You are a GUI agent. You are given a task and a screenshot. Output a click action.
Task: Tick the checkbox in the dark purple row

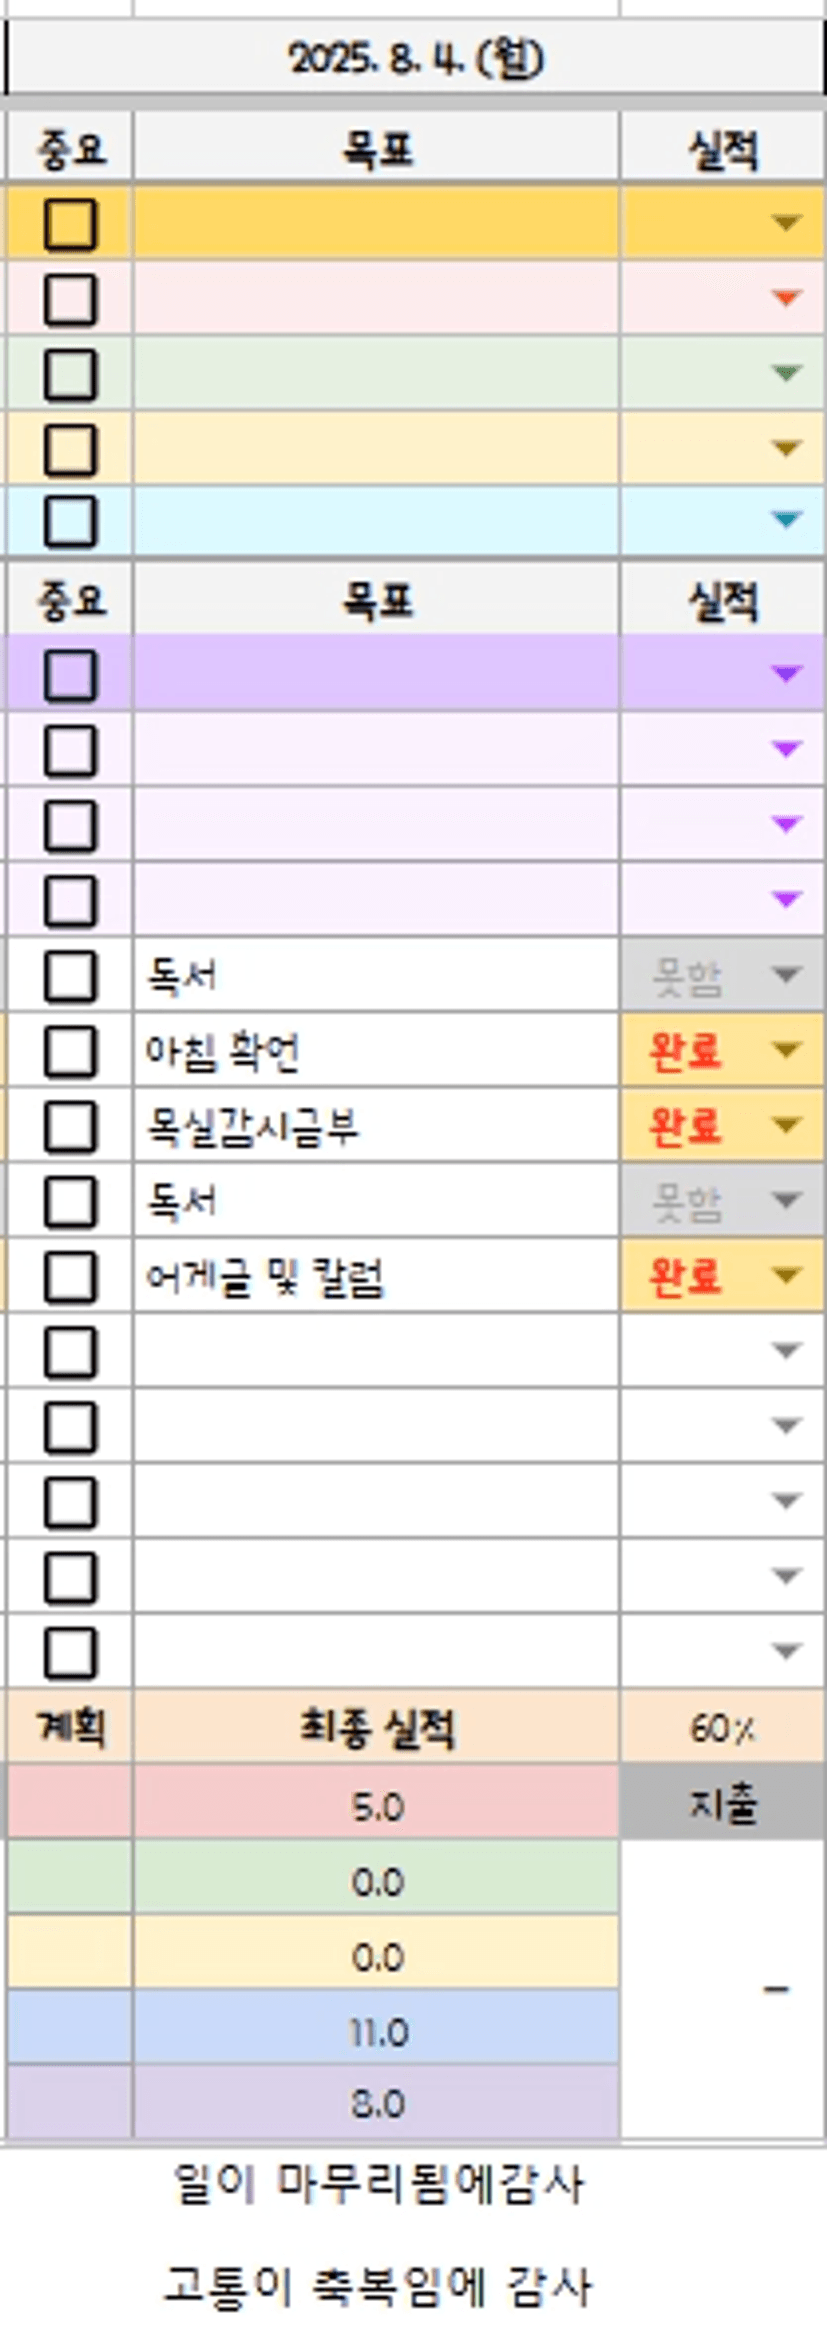point(70,675)
